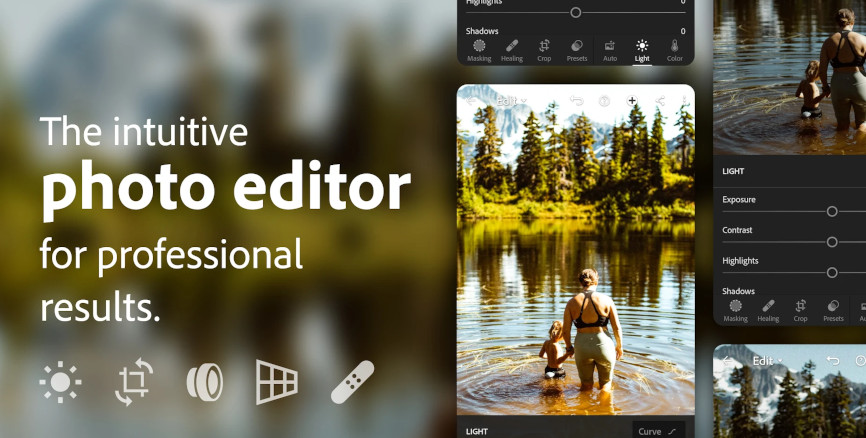Viewport: 866px width, 438px height.
Task: Open Presets below the LIGHT panel sliders
Action: tap(833, 311)
